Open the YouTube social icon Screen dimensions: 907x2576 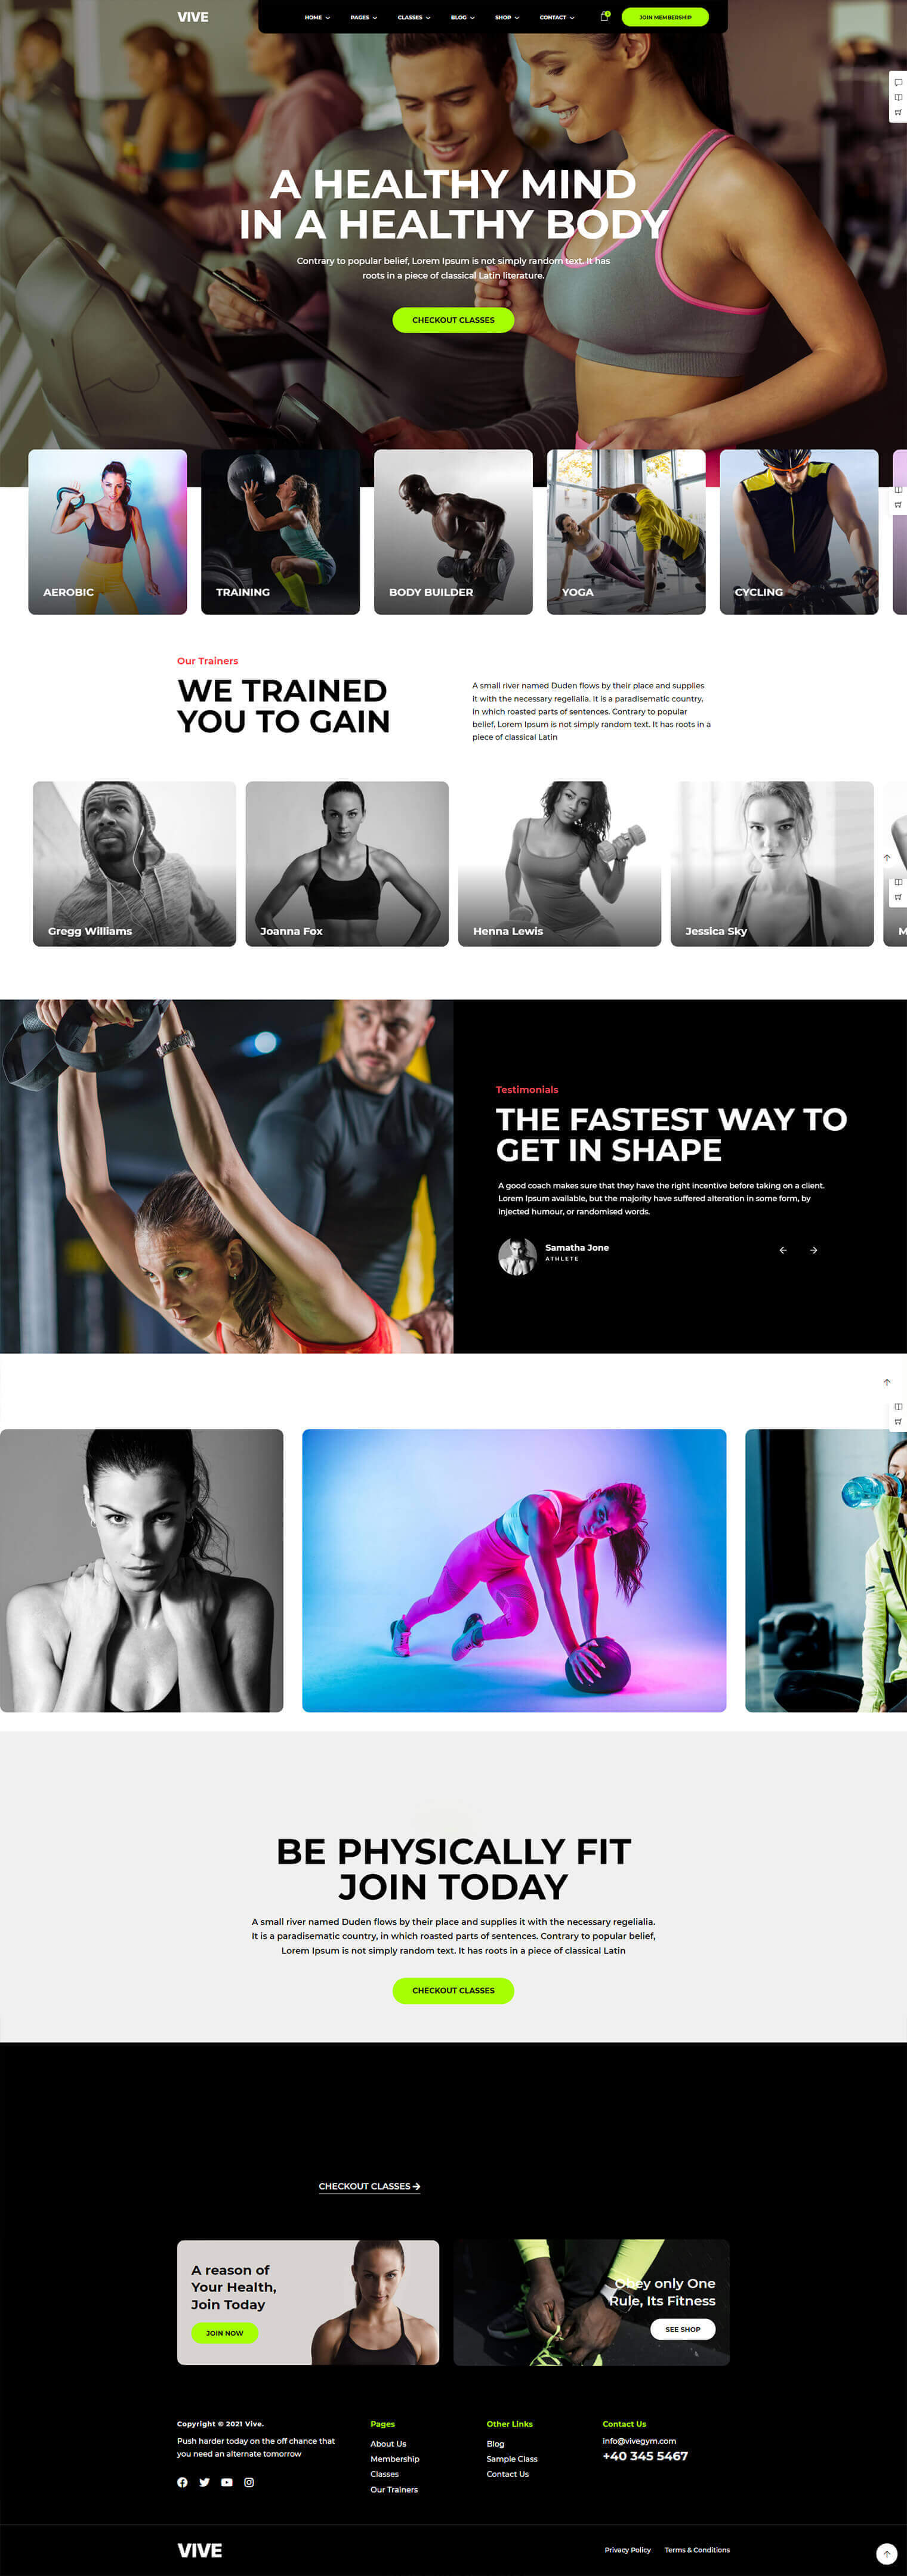coord(227,2482)
